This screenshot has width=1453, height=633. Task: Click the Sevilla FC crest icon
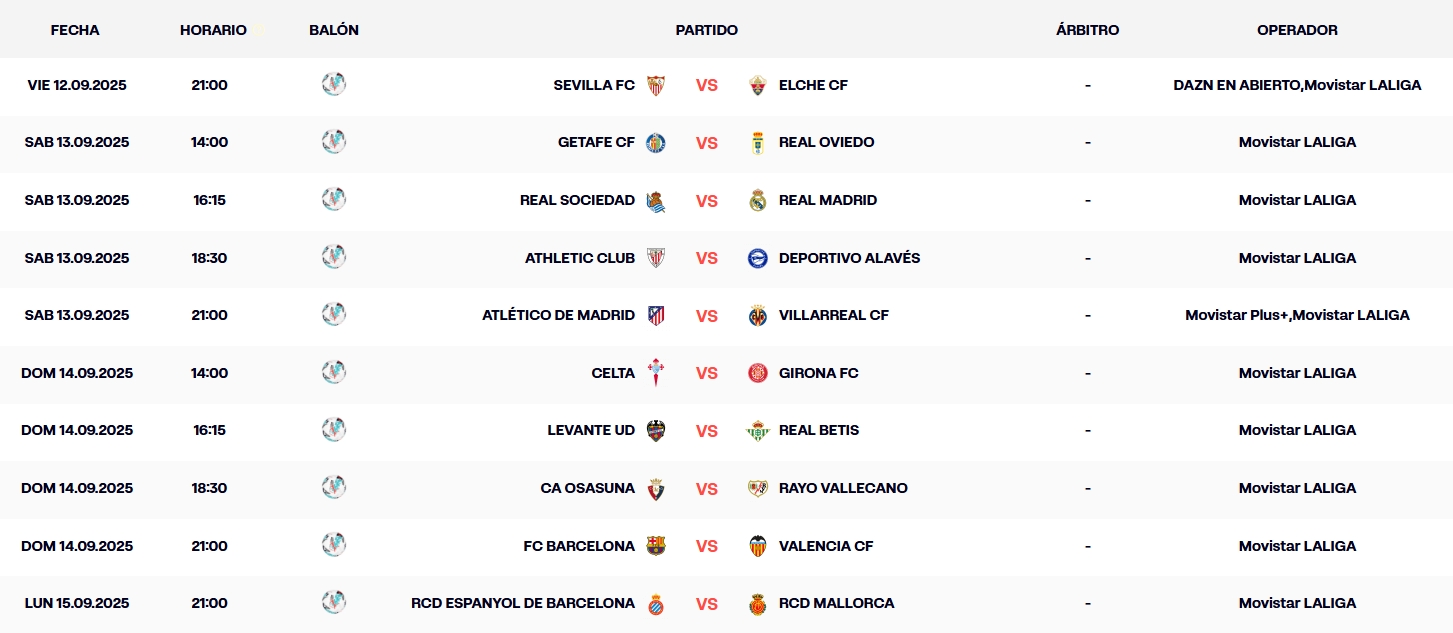coord(656,85)
